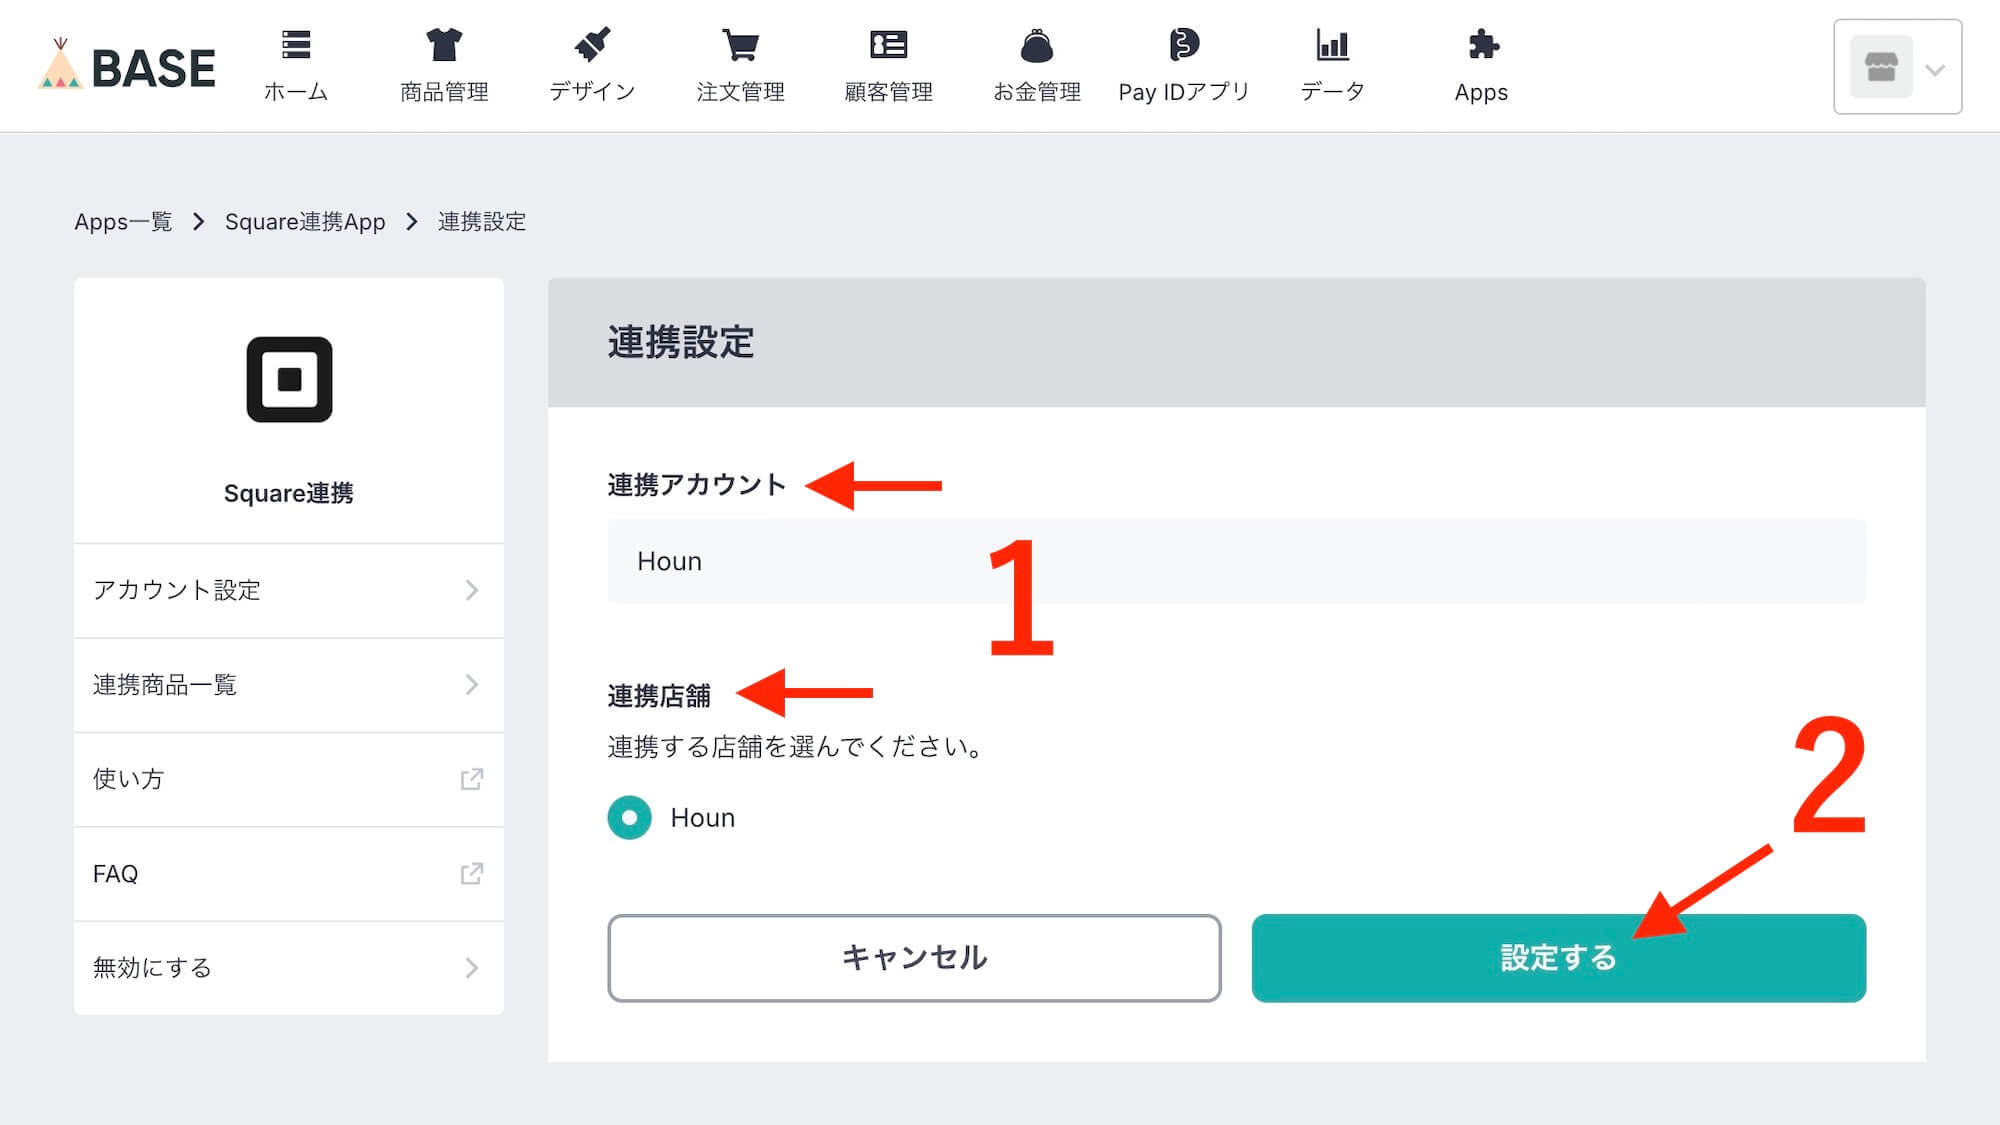Click the キャンセル button
Viewport: 2000px width, 1125px height.
[914, 958]
